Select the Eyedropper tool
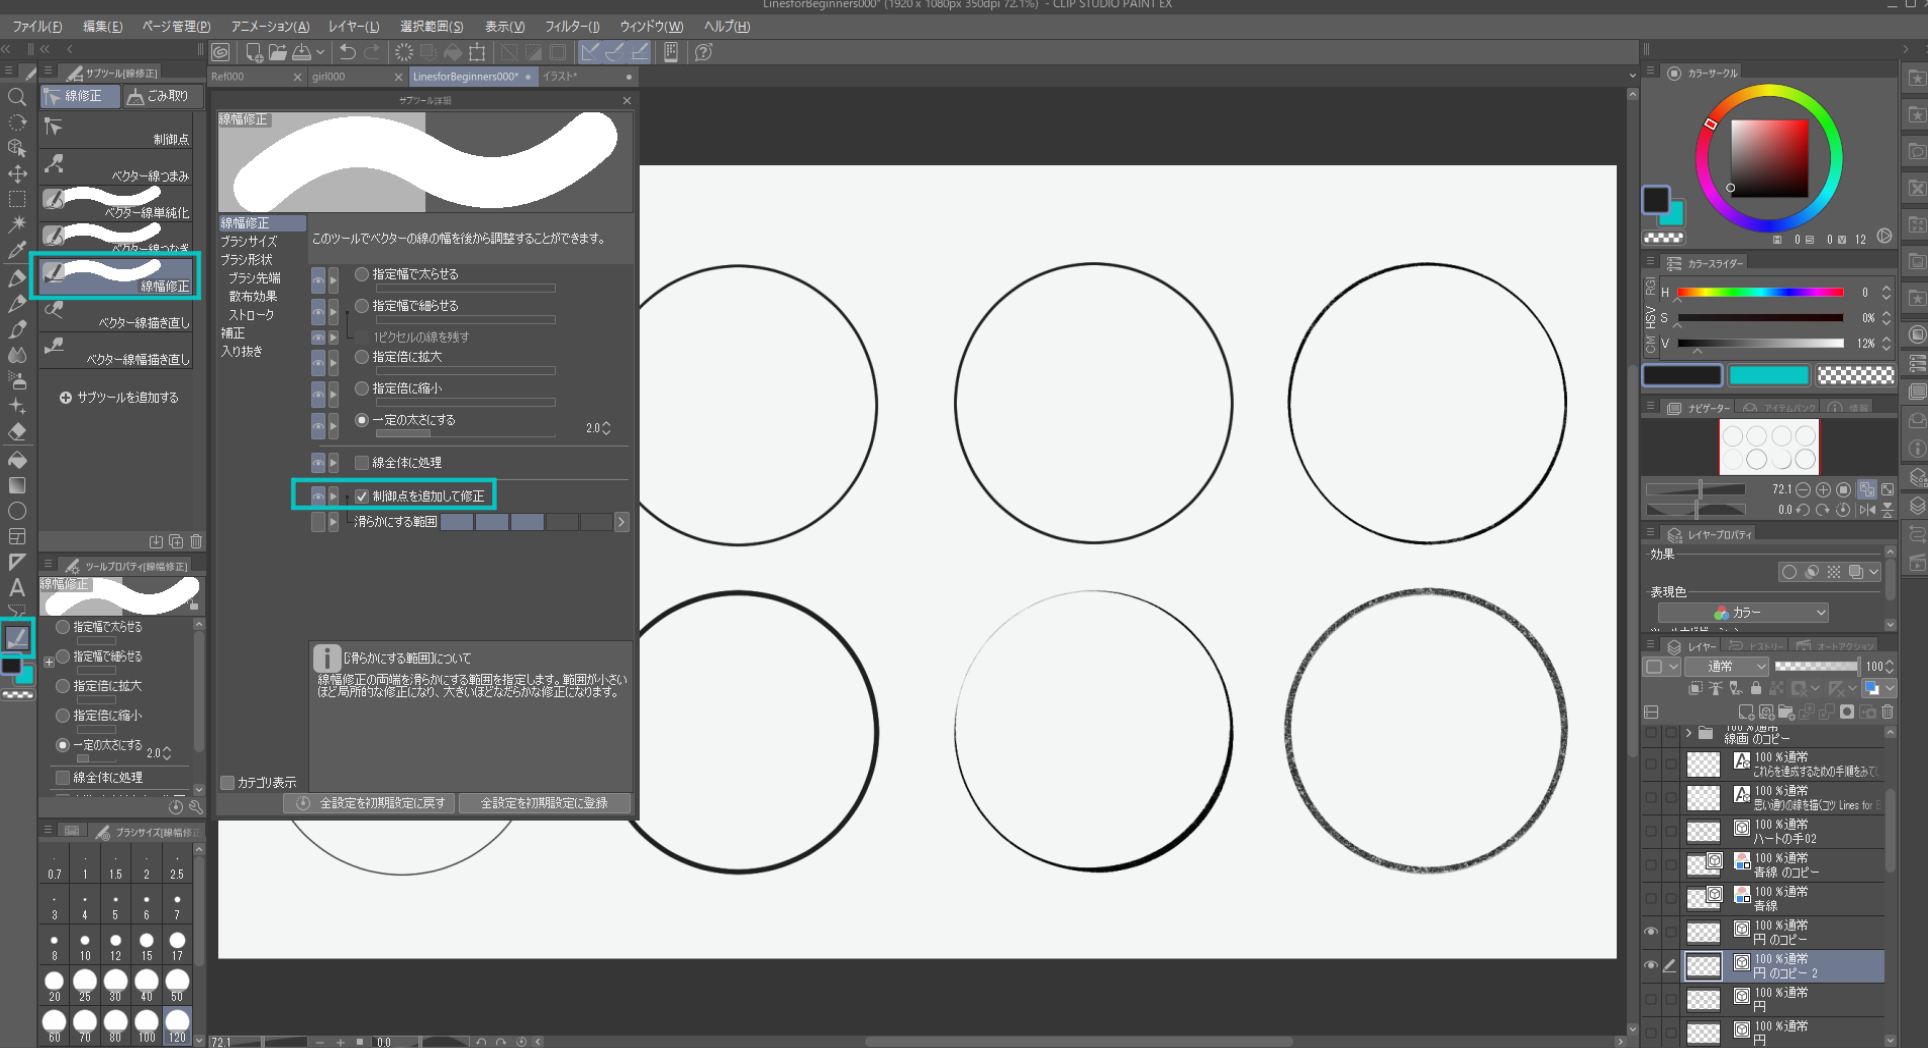The height and width of the screenshot is (1048, 1928). tap(17, 250)
